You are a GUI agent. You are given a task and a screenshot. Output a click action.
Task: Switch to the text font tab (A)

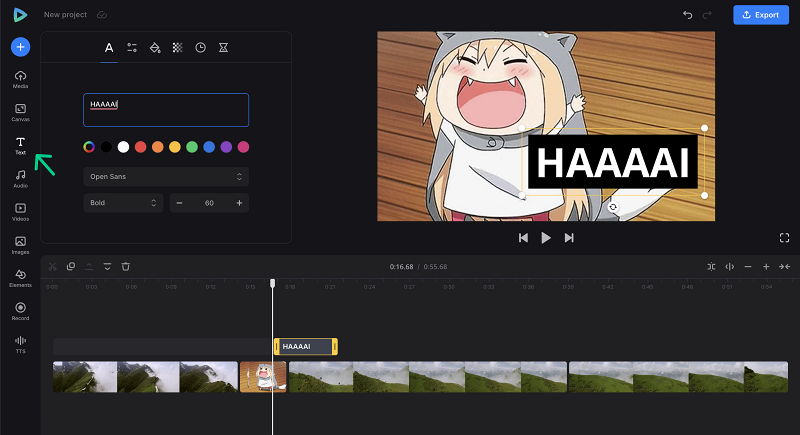[x=109, y=48]
